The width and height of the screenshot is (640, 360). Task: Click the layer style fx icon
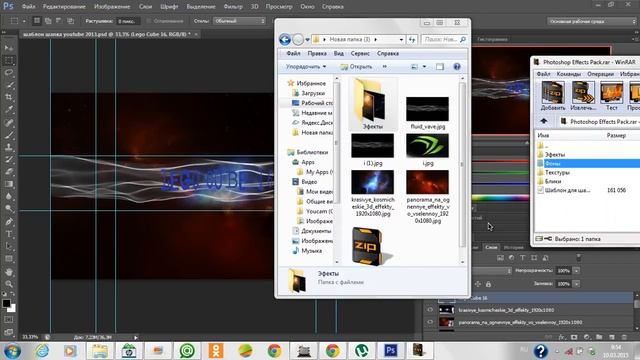pyautogui.click(x=562, y=337)
